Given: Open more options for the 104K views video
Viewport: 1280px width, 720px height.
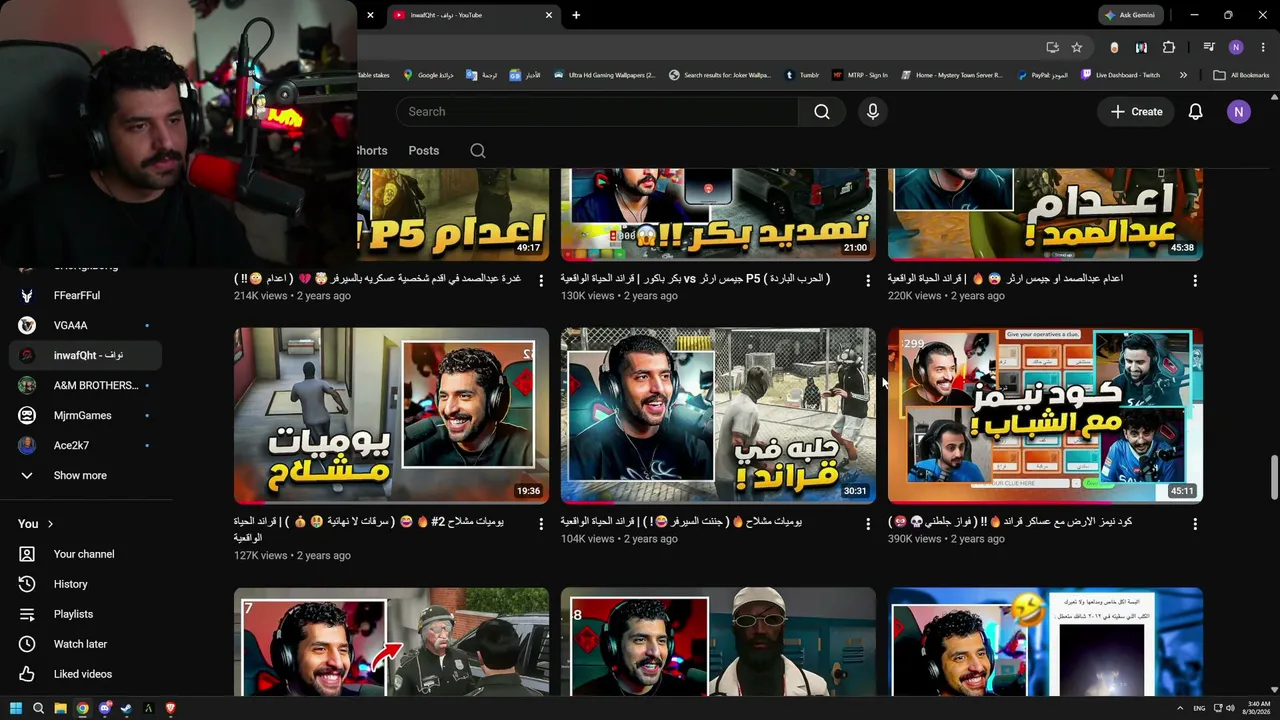Looking at the screenshot, I should click(868, 524).
